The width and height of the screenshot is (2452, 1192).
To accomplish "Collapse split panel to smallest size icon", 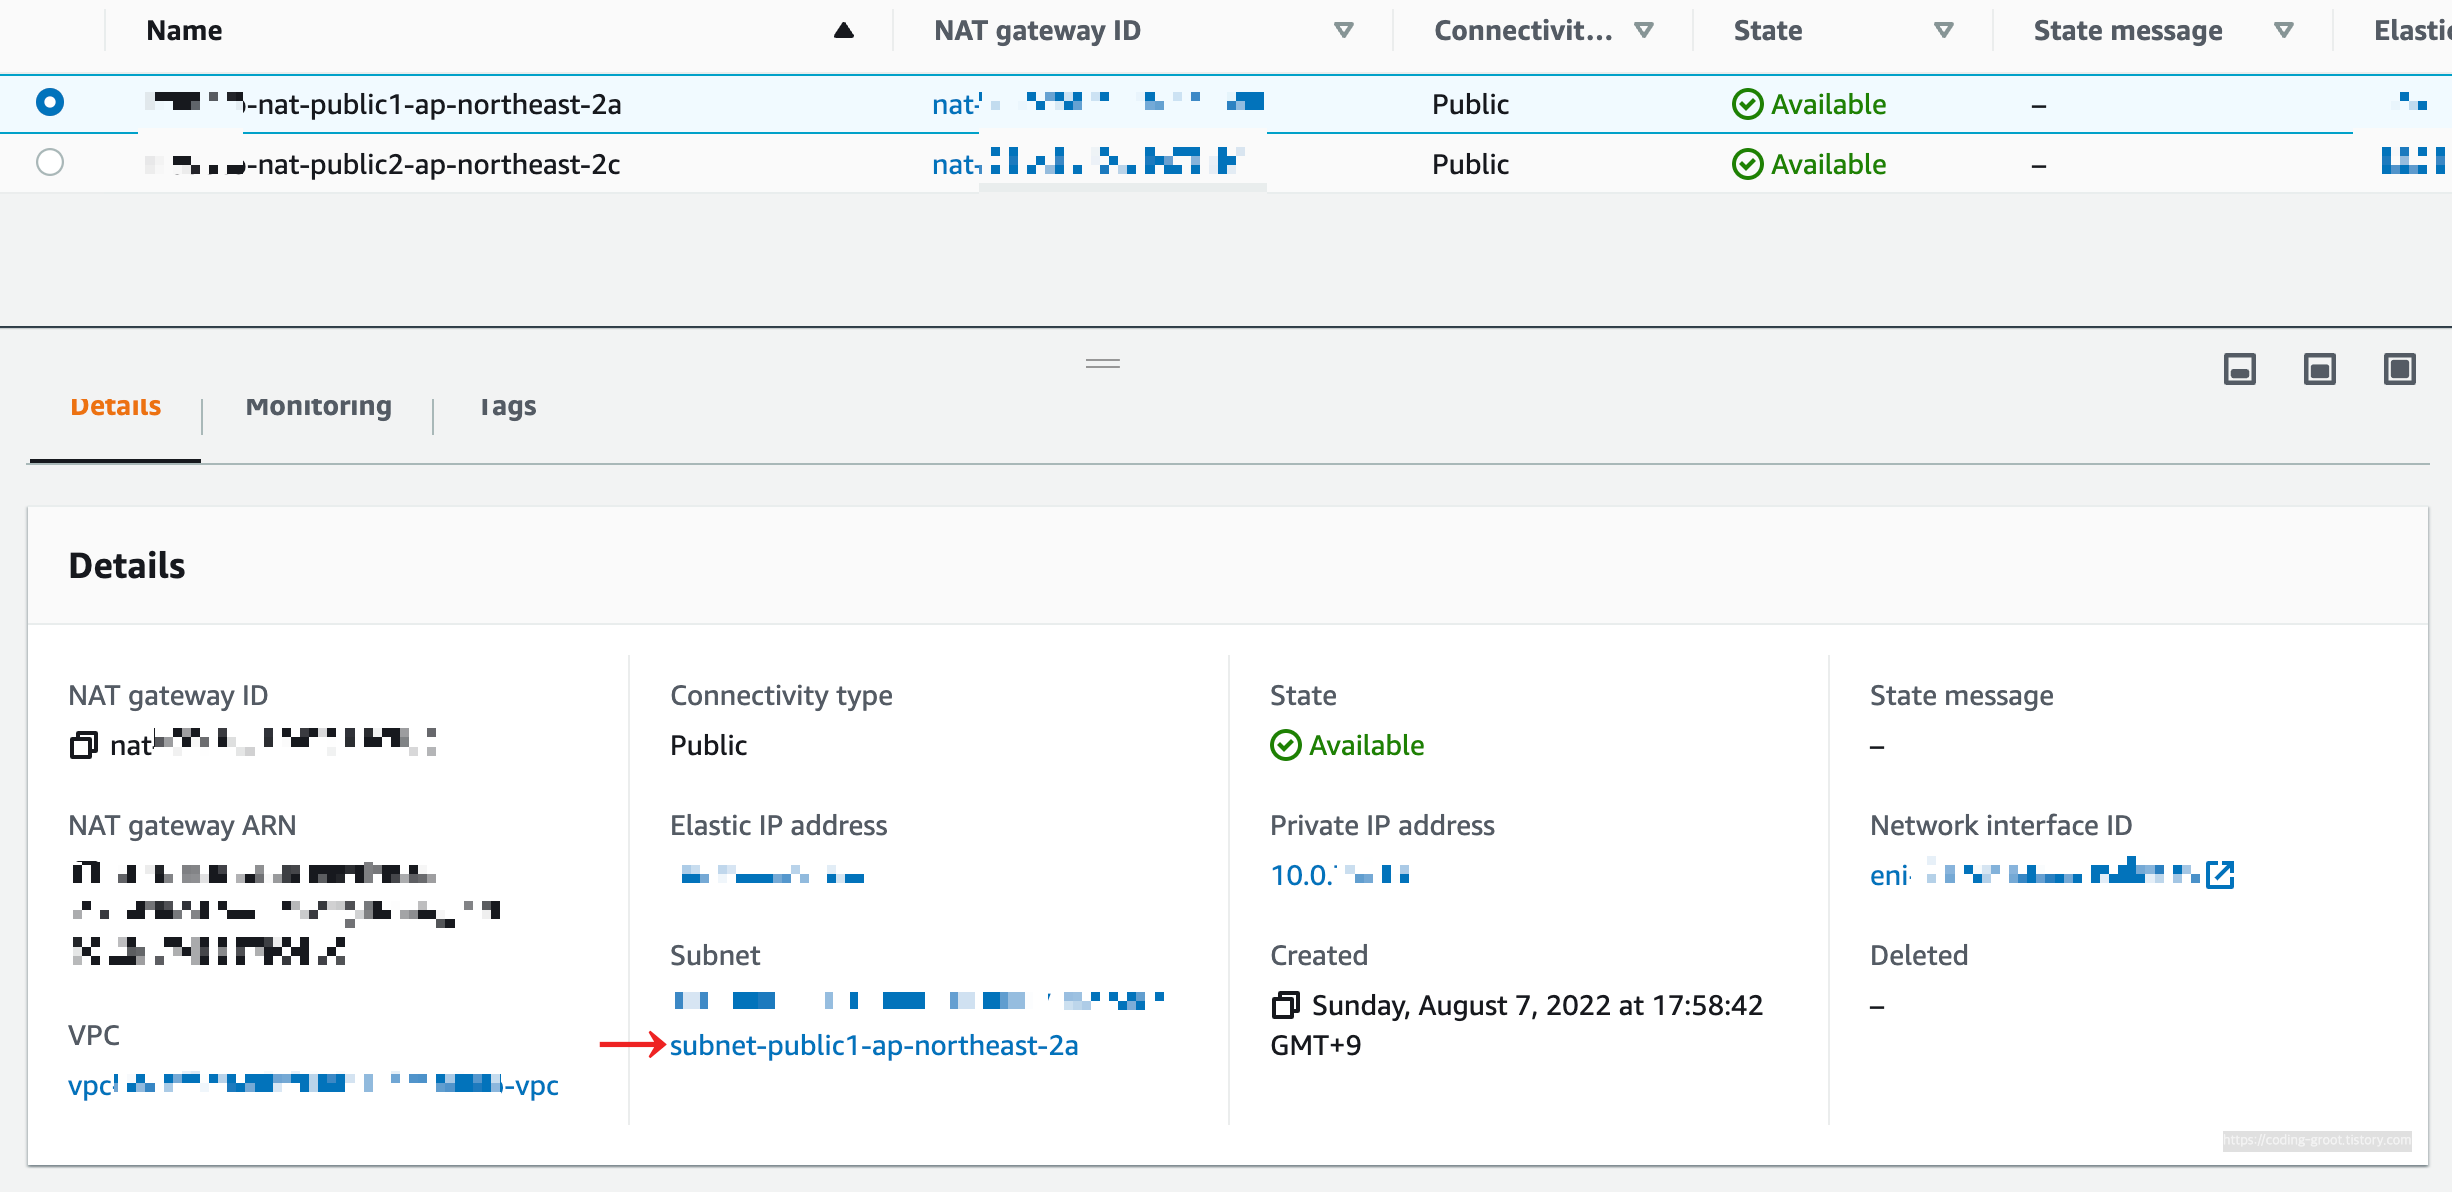I will pyautogui.click(x=2239, y=369).
